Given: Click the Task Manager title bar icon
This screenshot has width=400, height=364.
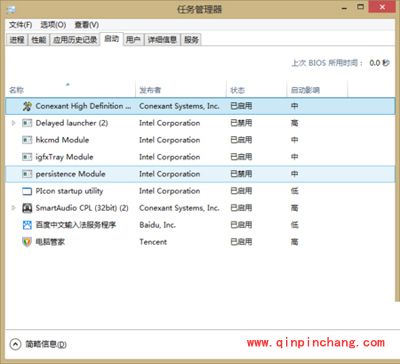Looking at the screenshot, I should (x=11, y=9).
